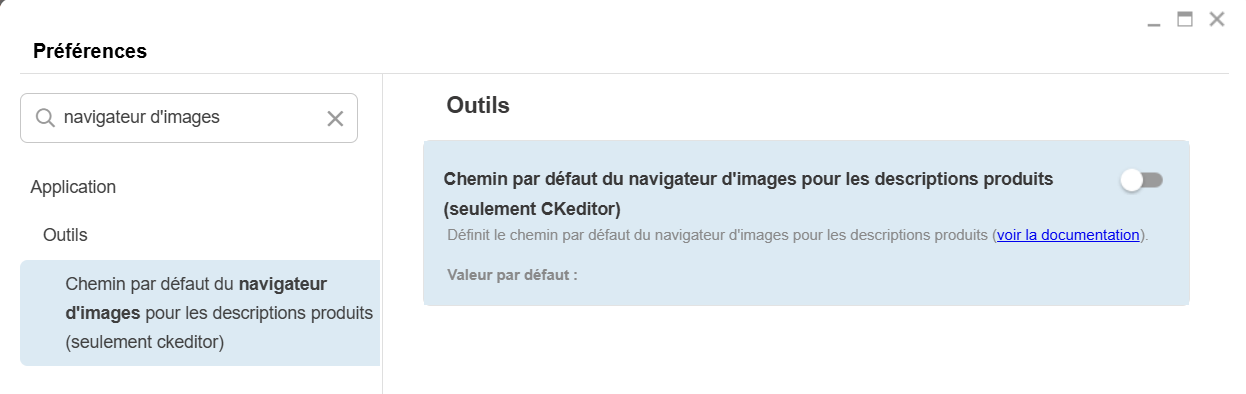The image size is (1246, 394).
Task: Click the magnifier search icon
Action: 45,118
